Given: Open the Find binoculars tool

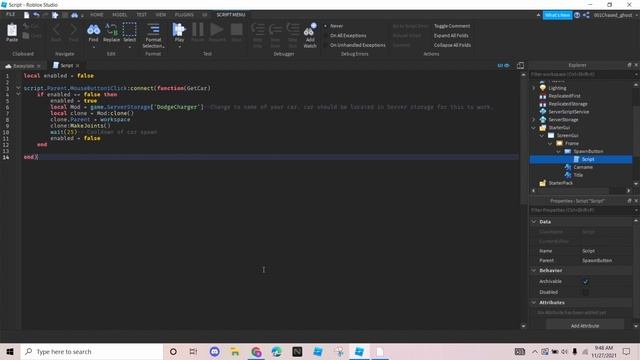Looking at the screenshot, I should point(93,29).
